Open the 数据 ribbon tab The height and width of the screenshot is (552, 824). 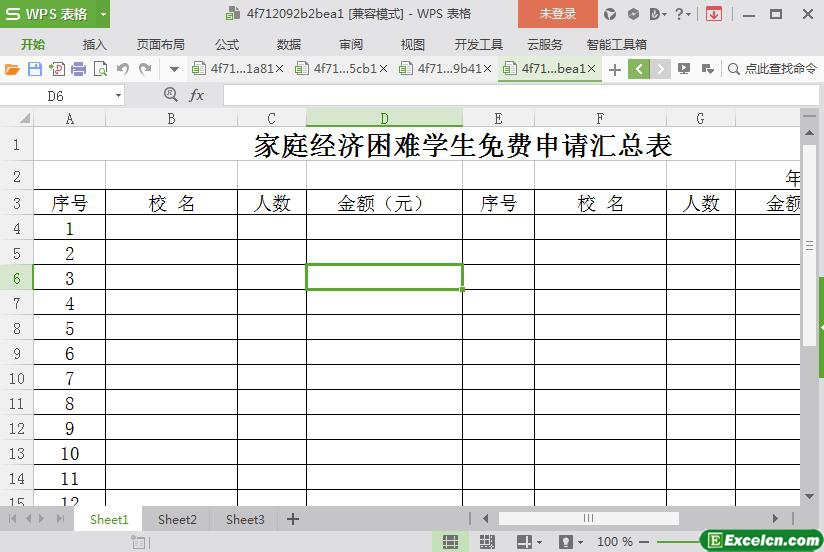pos(289,45)
